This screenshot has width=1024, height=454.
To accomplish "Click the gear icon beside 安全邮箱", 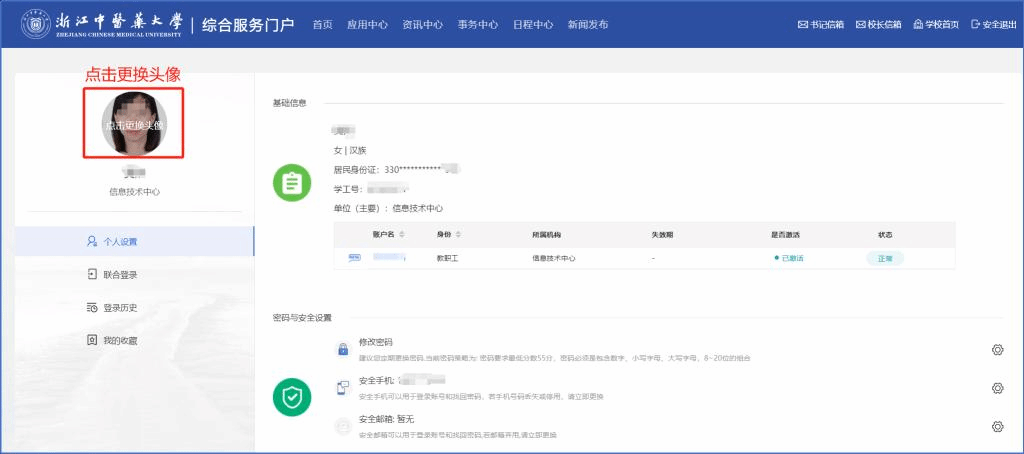I will click(997, 426).
